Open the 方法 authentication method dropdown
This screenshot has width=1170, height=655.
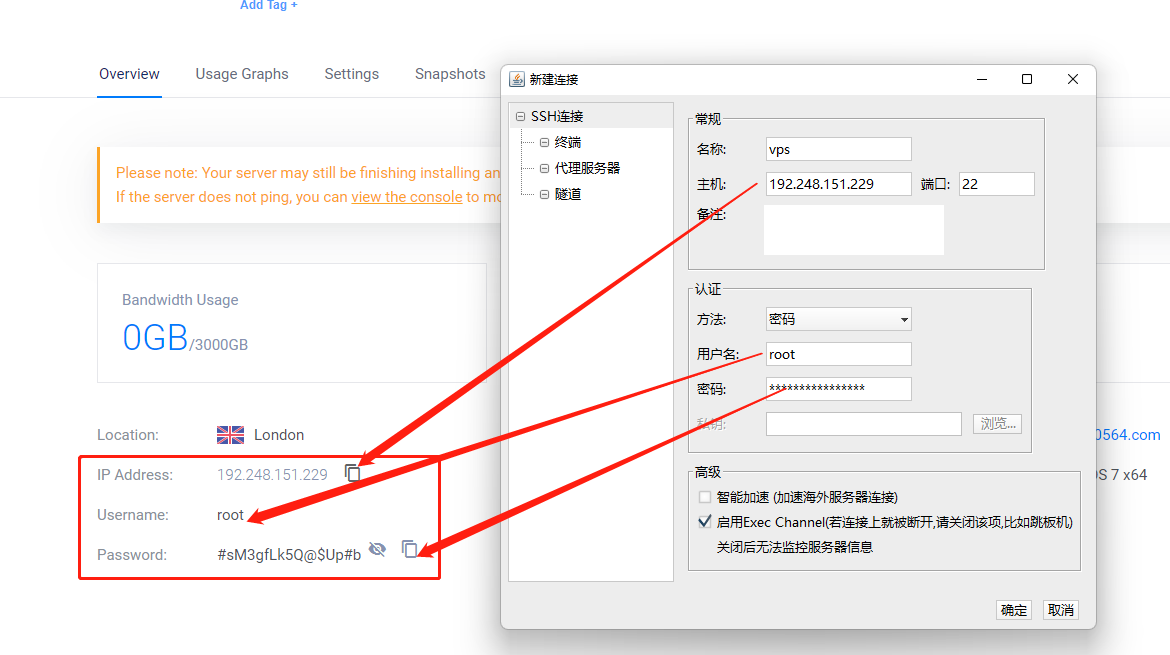coord(838,320)
